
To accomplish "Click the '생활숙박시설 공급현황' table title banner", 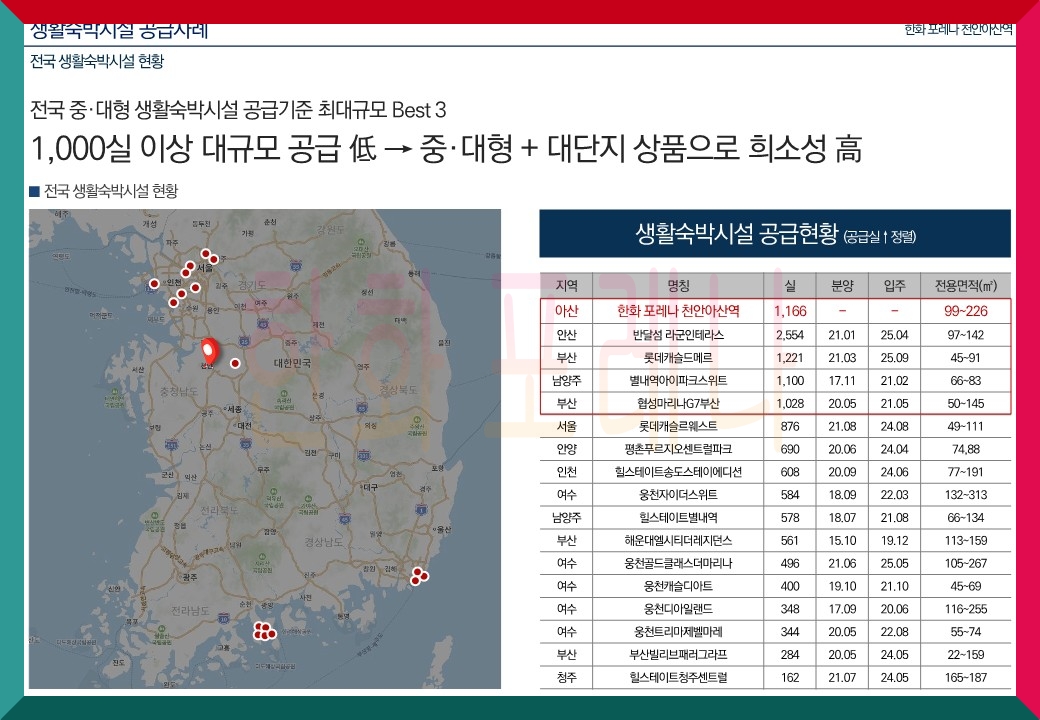I will [775, 233].
